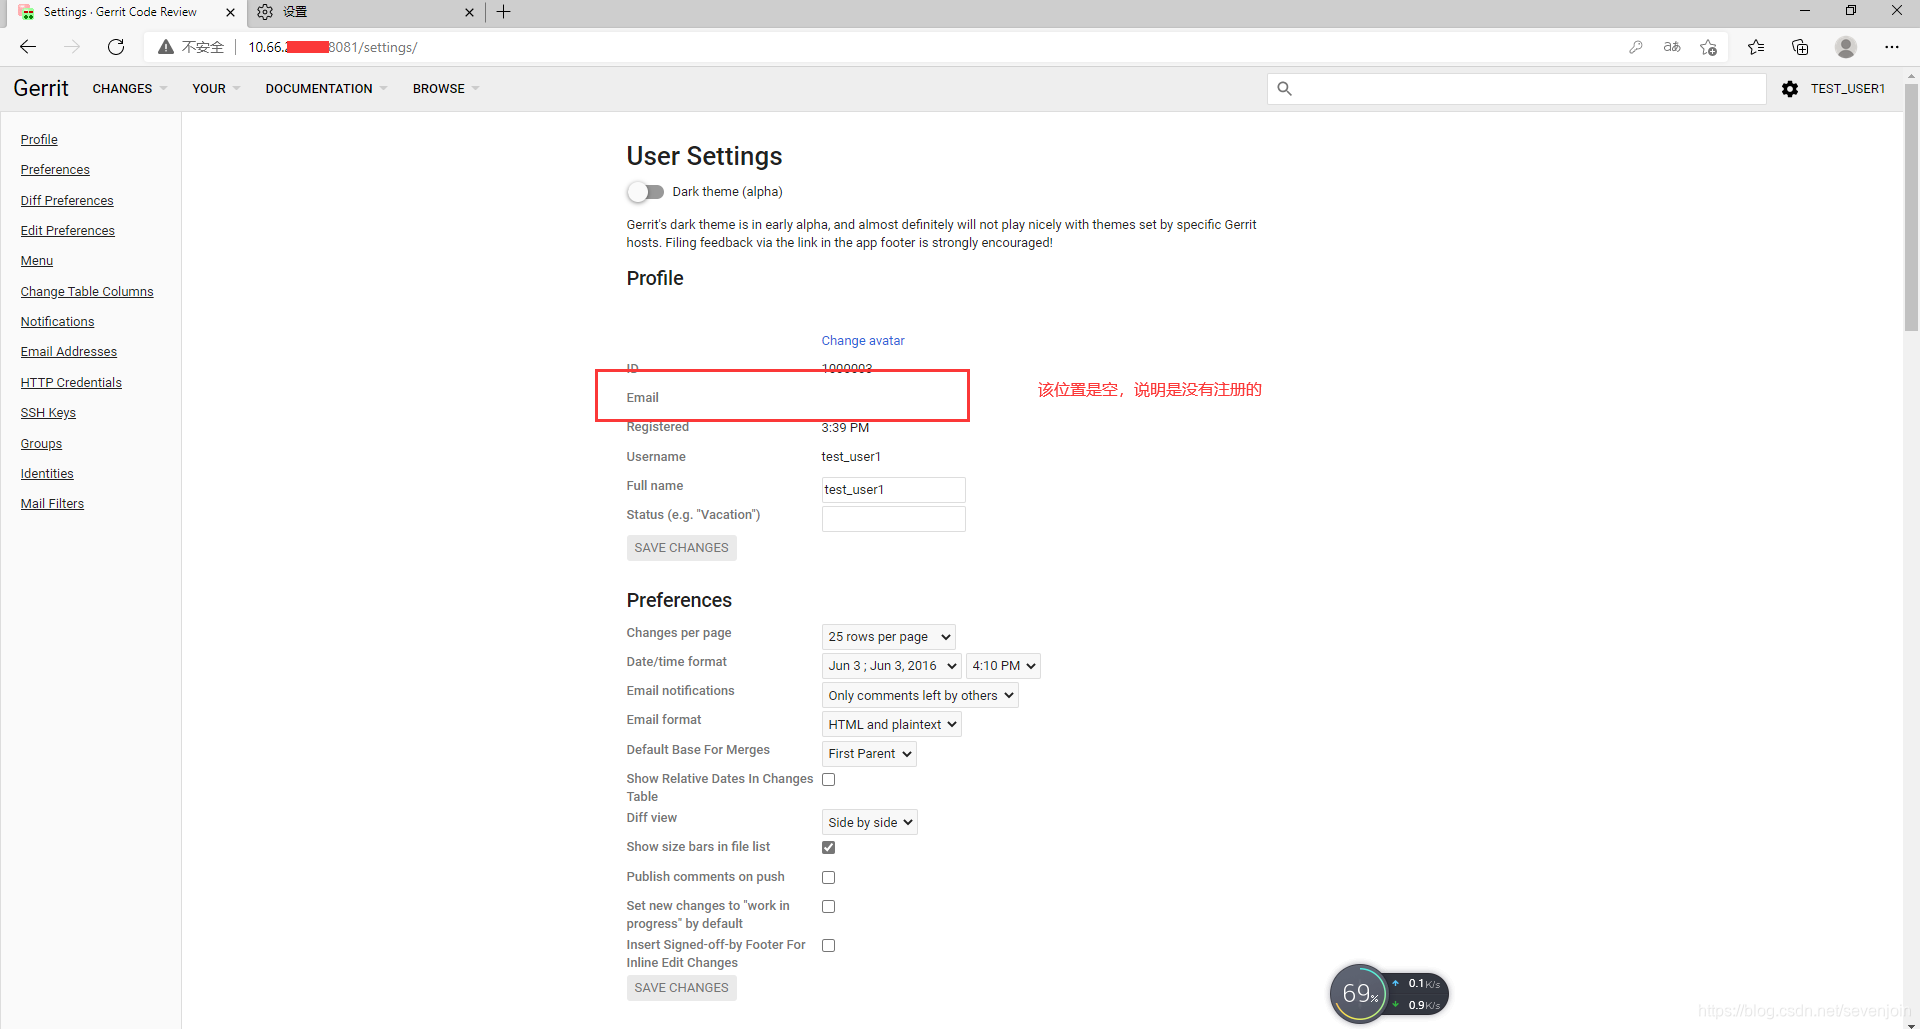Open the Diff view Side by side dropdown
The height and width of the screenshot is (1029, 1920).
click(869, 822)
